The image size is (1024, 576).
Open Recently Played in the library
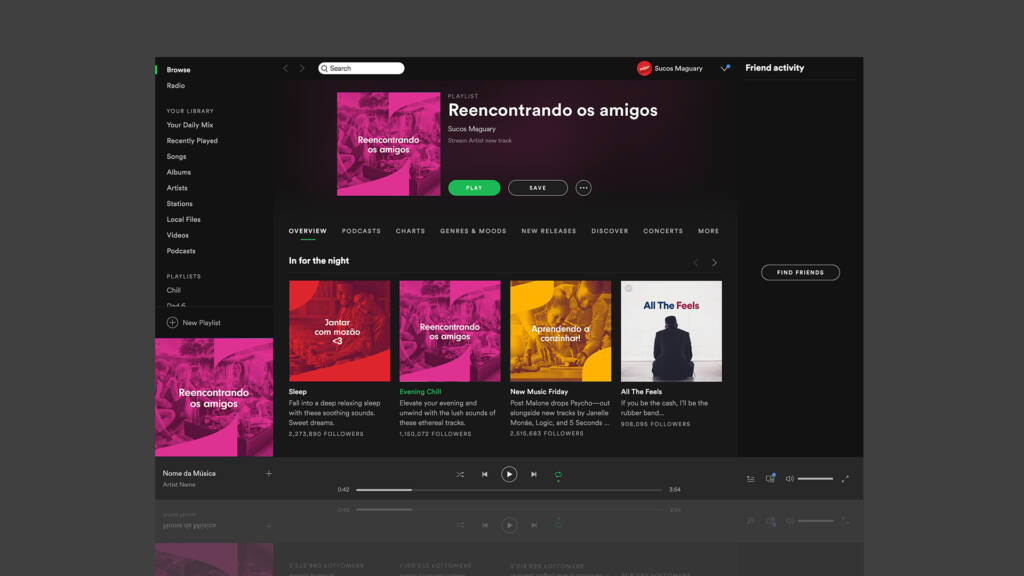(192, 140)
